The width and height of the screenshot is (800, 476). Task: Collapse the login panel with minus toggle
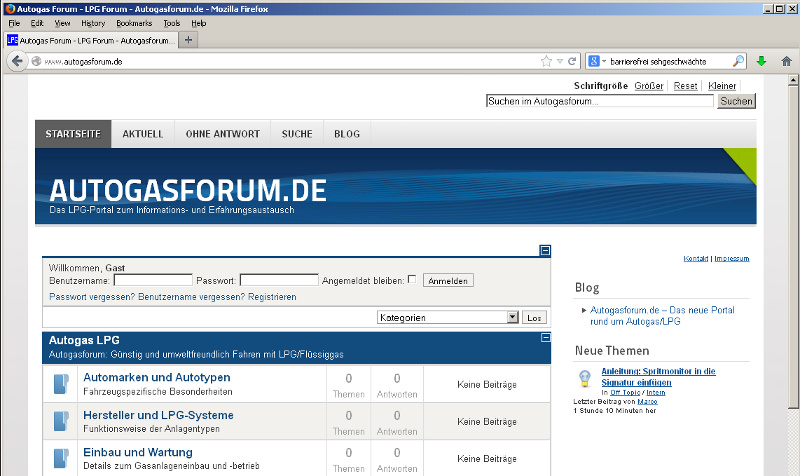(545, 251)
